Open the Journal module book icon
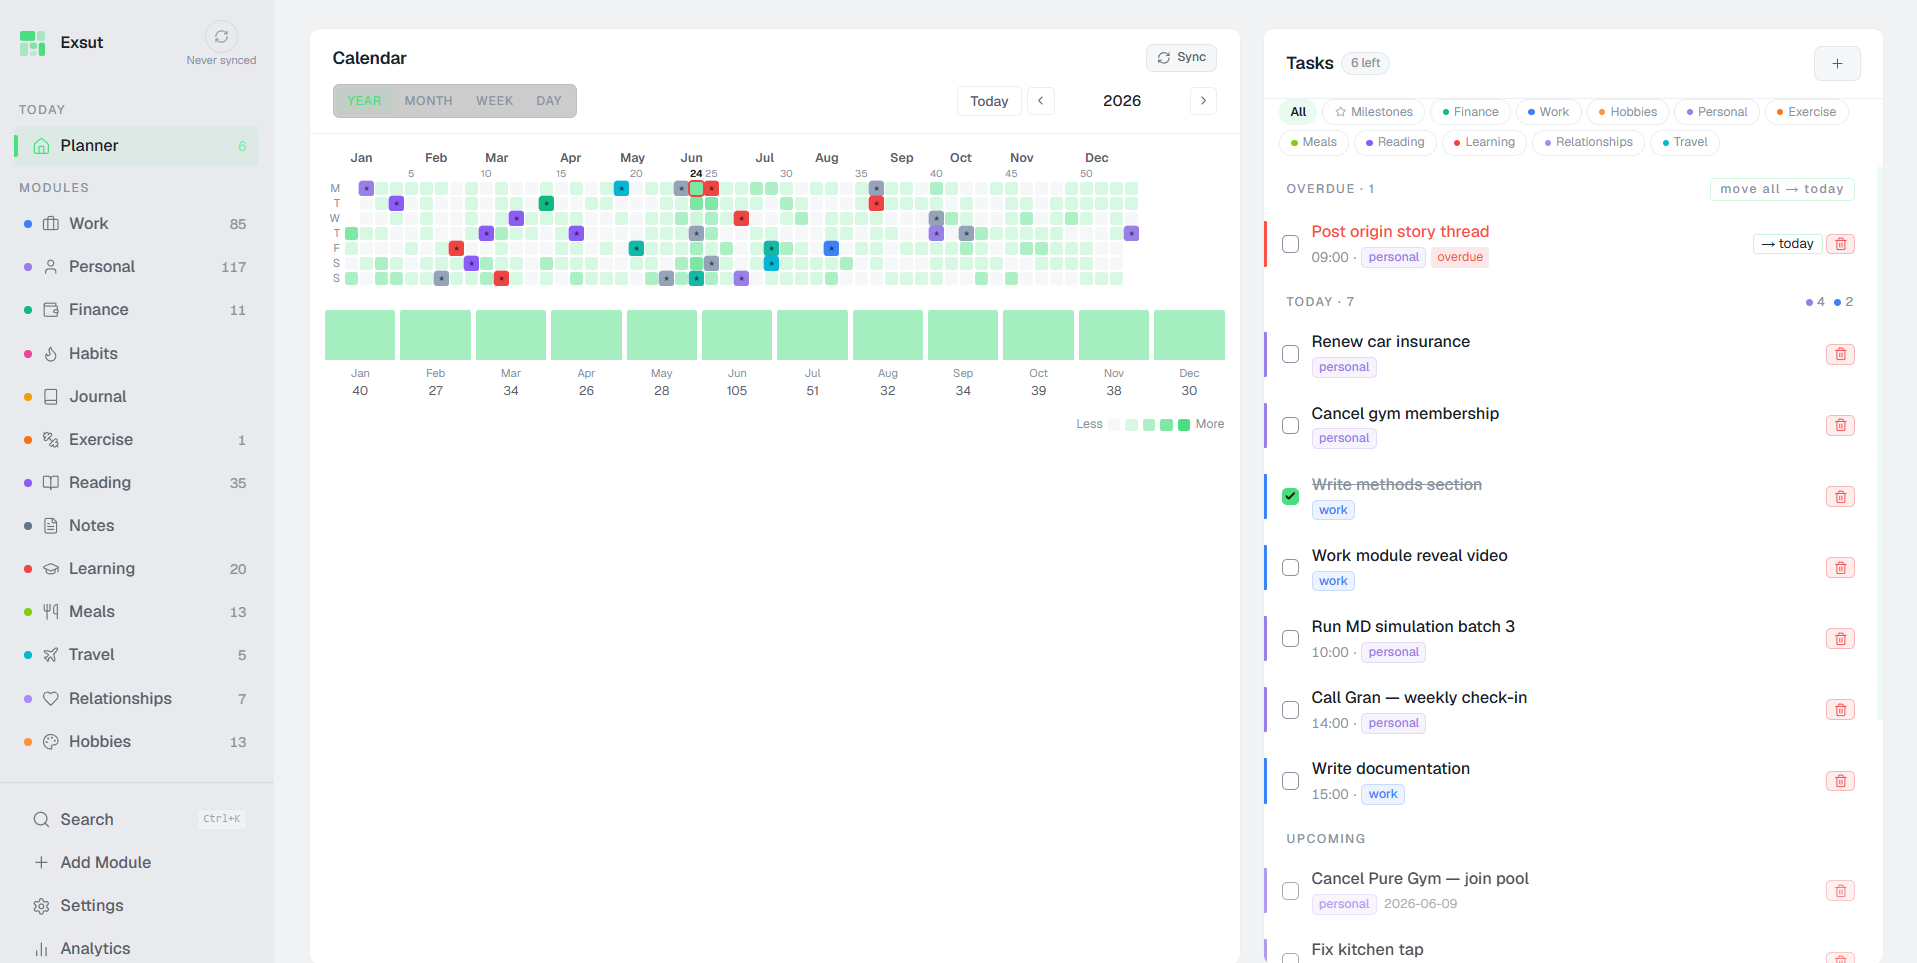Screen dimensions: 1917x963 pyautogui.click(x=51, y=397)
